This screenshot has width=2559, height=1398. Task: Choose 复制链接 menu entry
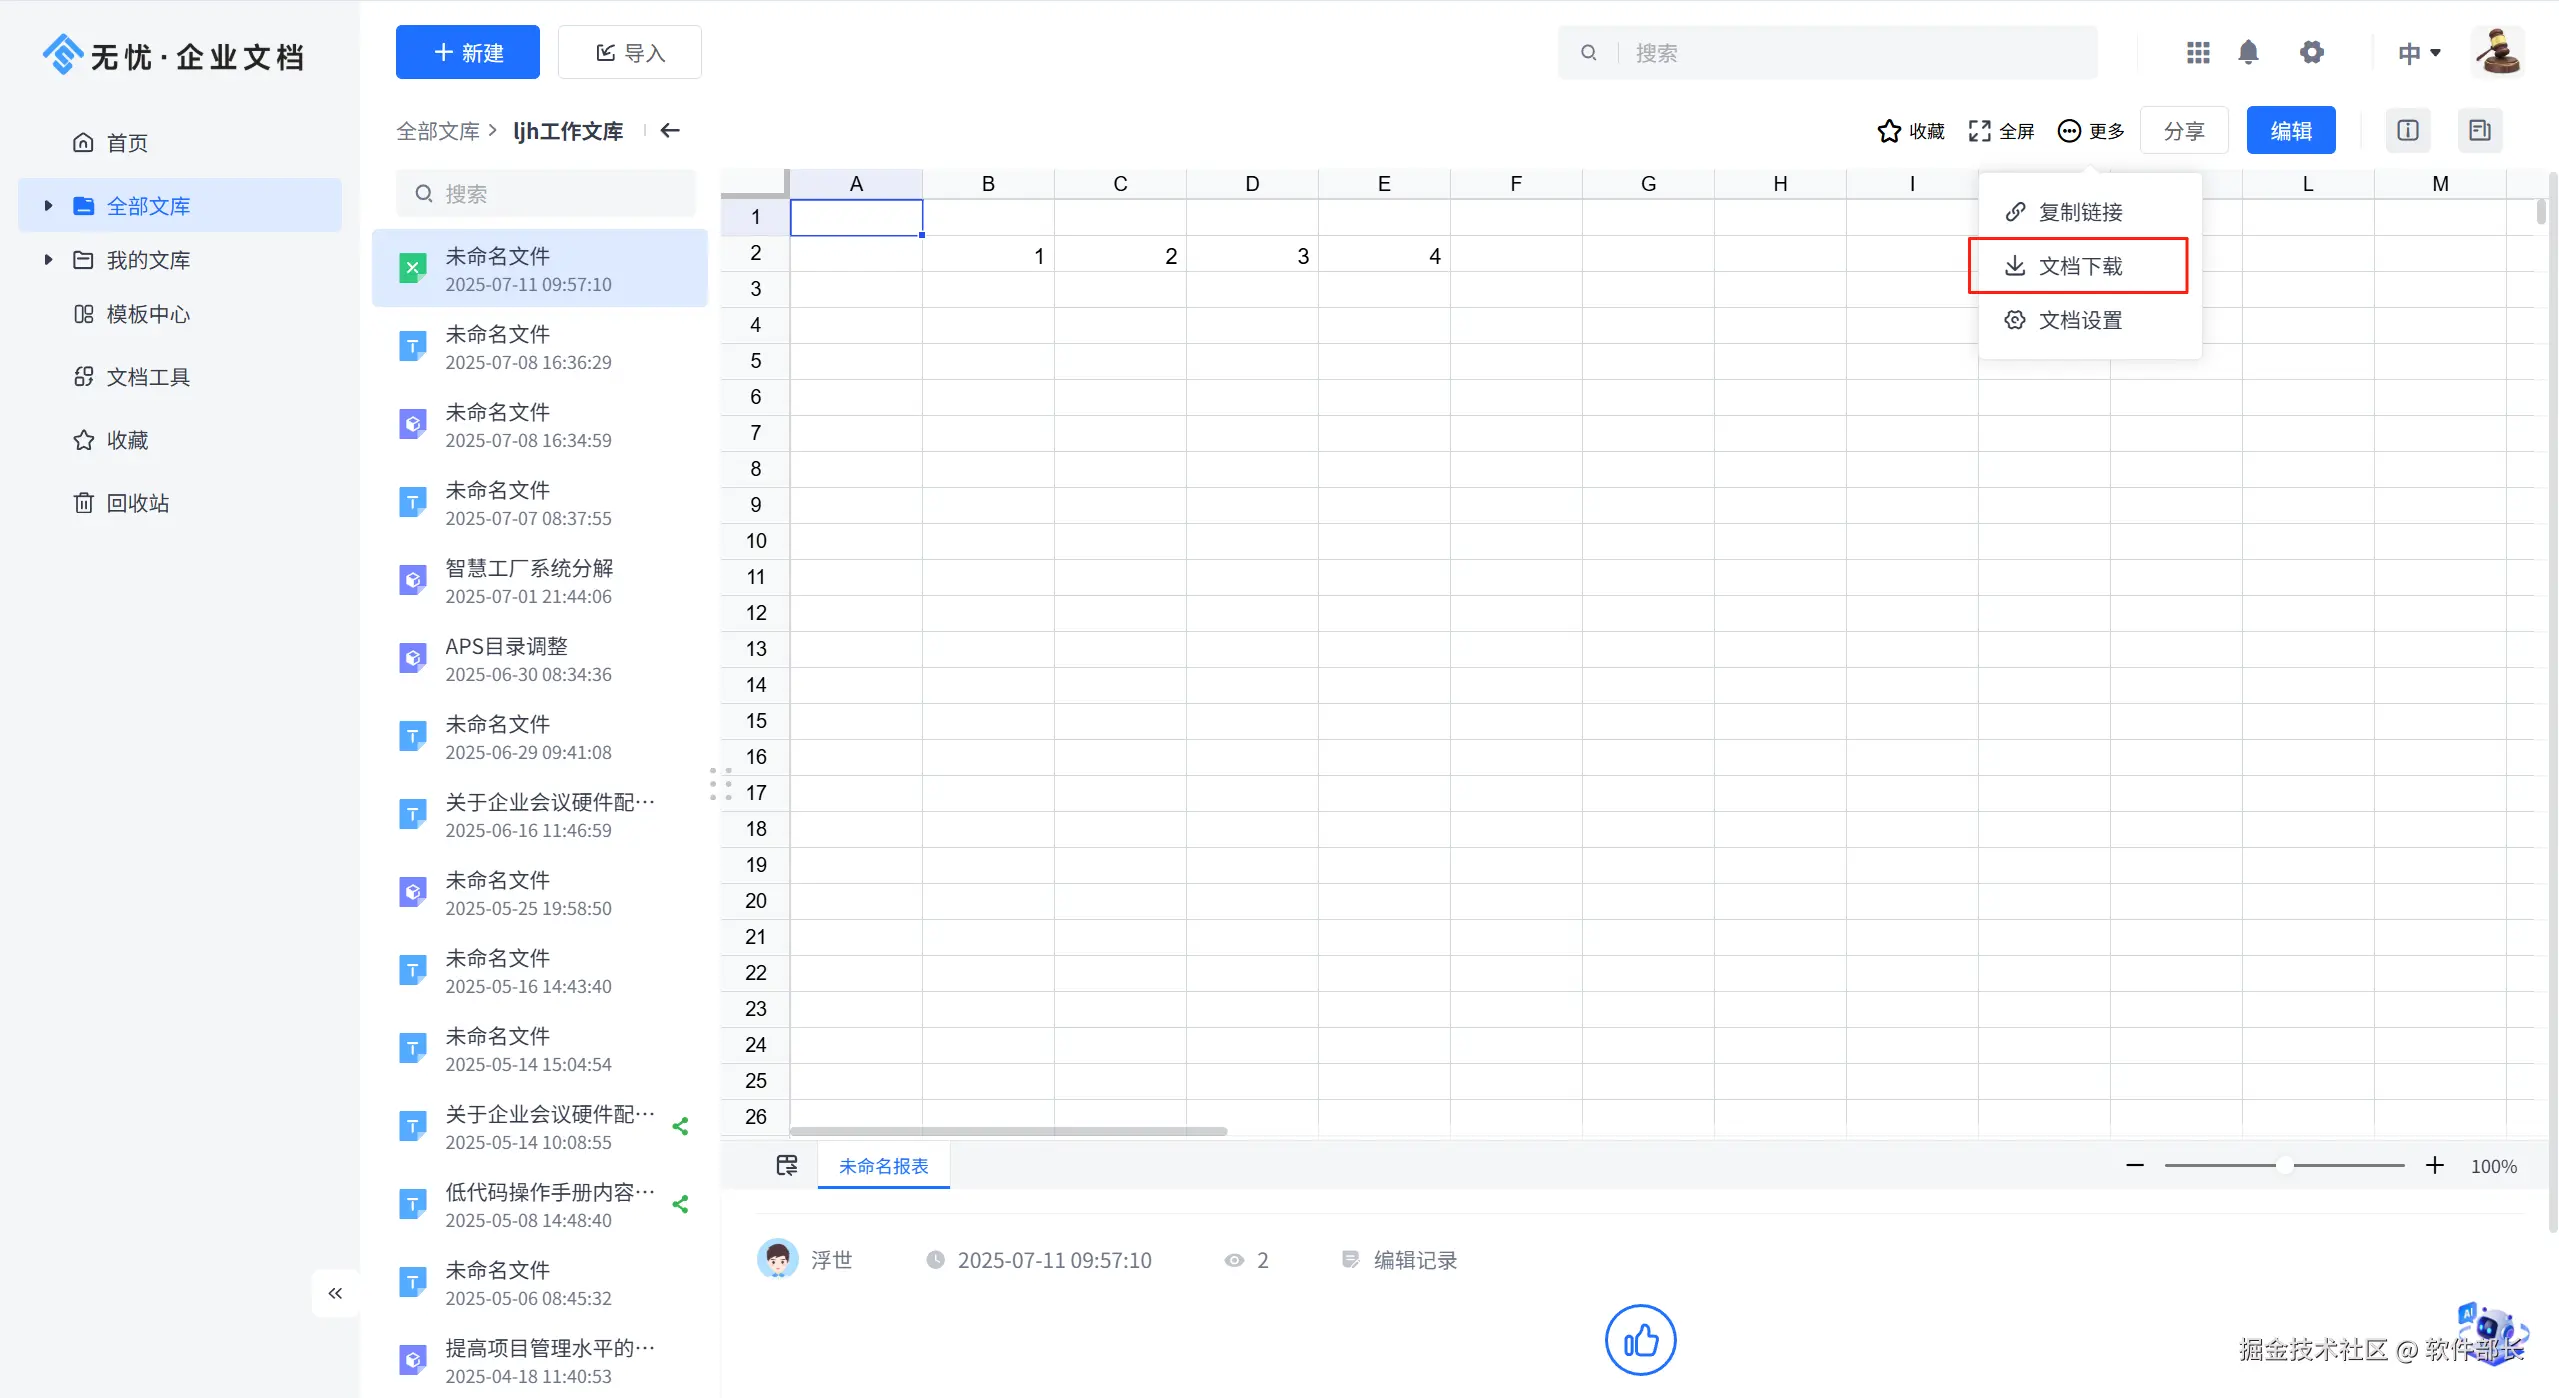tap(2078, 212)
